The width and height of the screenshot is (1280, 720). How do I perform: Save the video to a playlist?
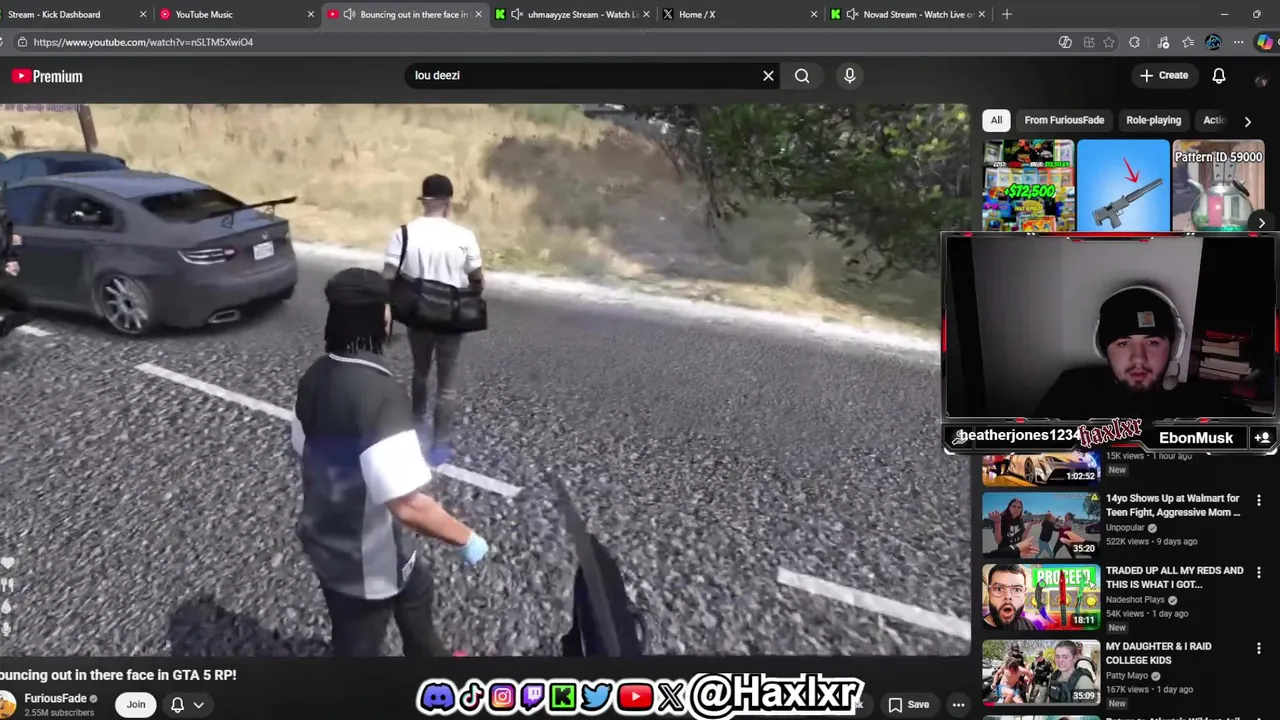(x=909, y=705)
